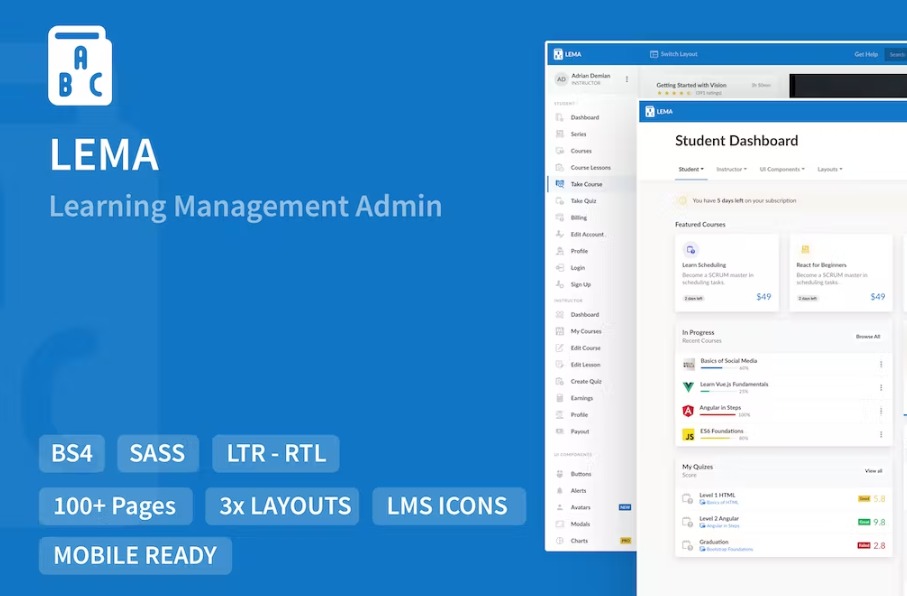Follow the Angular in Steps quiz link
Viewport: 907px width, 596px height.
(722, 526)
